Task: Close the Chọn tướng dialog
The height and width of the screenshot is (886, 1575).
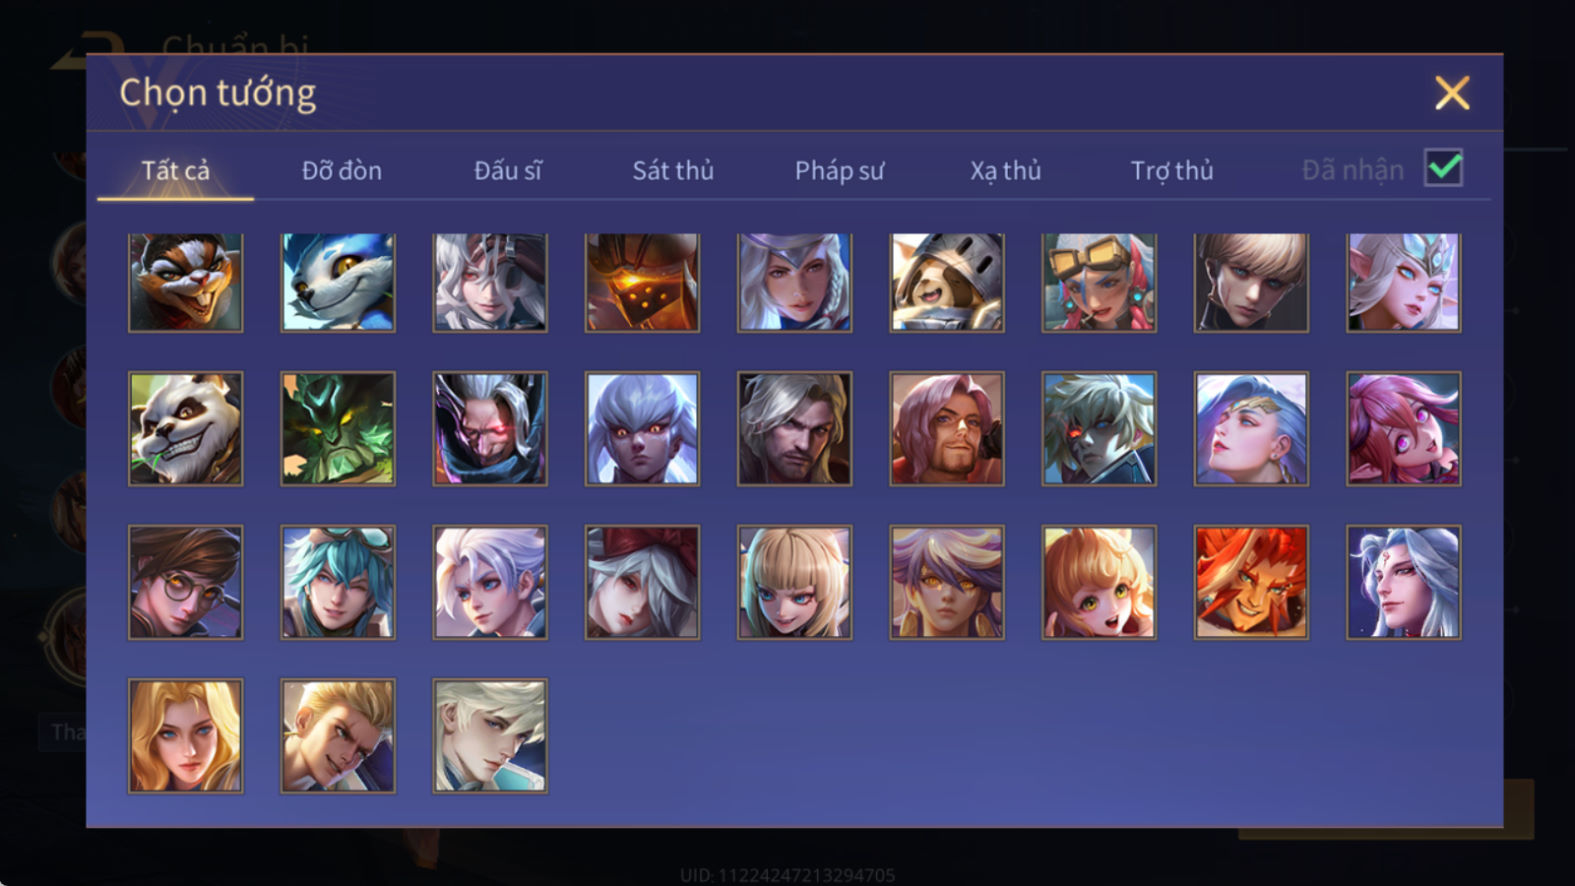Action: click(x=1452, y=93)
